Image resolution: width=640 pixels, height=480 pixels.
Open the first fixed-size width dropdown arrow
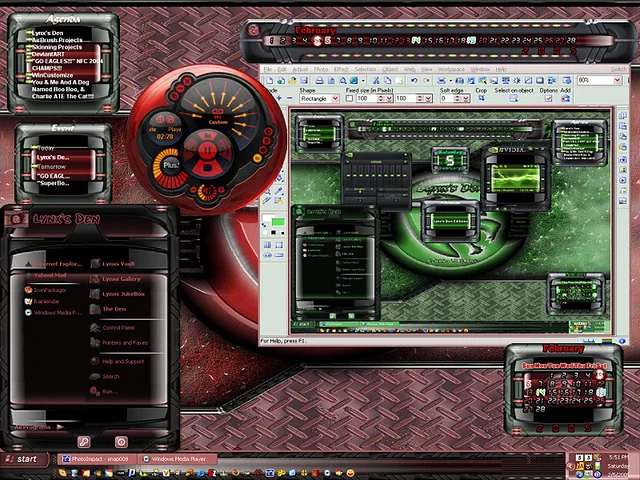click(x=389, y=98)
